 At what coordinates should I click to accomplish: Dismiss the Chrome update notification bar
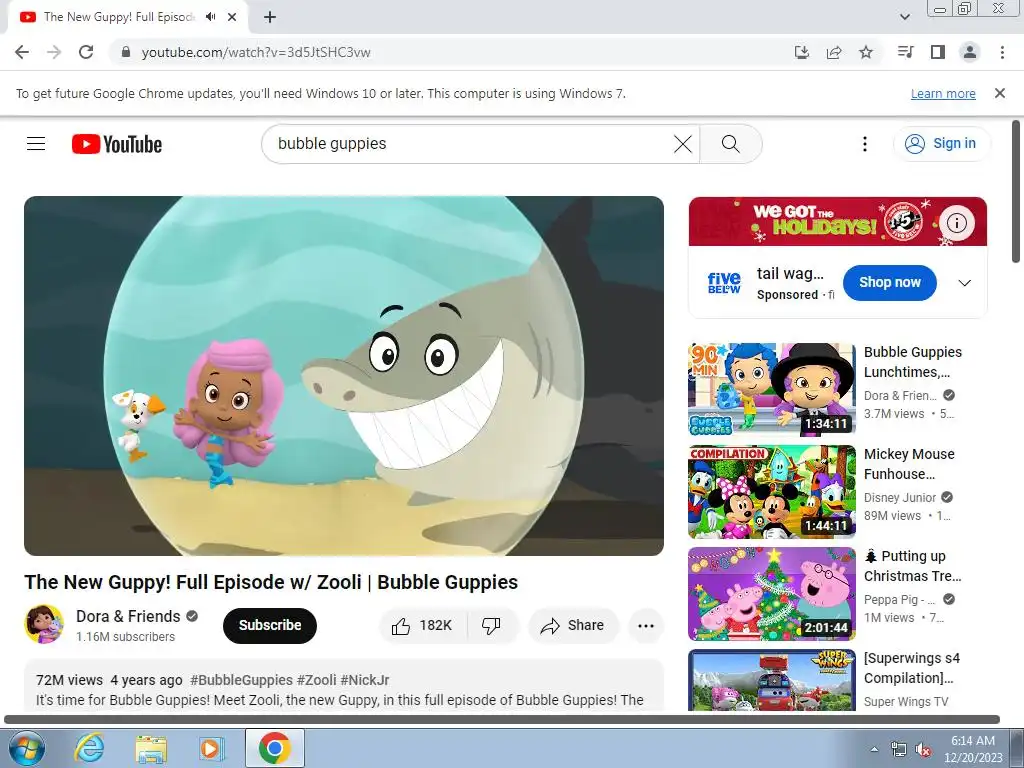1000,93
